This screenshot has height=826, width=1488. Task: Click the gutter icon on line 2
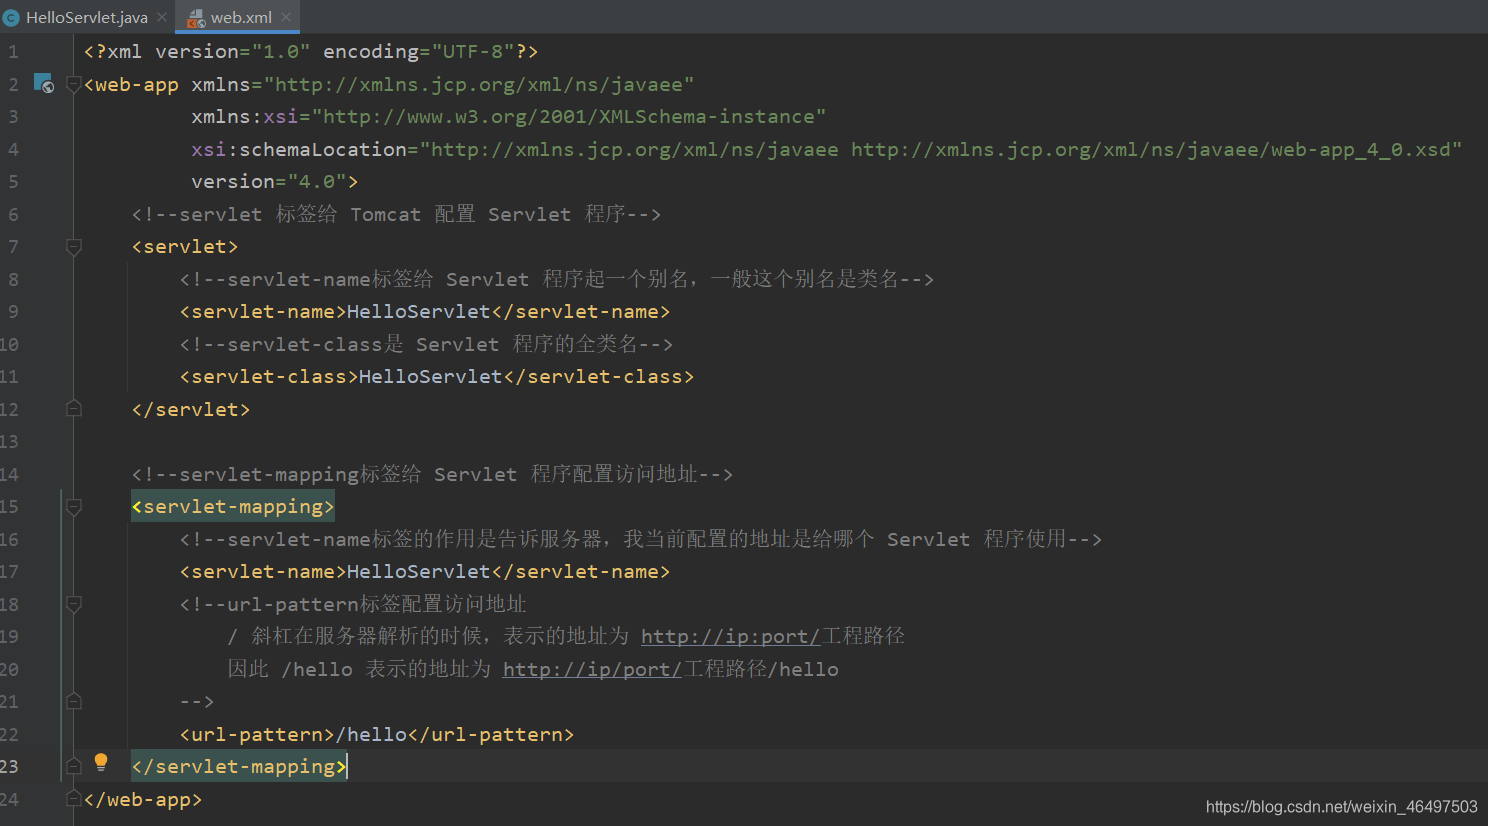coord(43,83)
